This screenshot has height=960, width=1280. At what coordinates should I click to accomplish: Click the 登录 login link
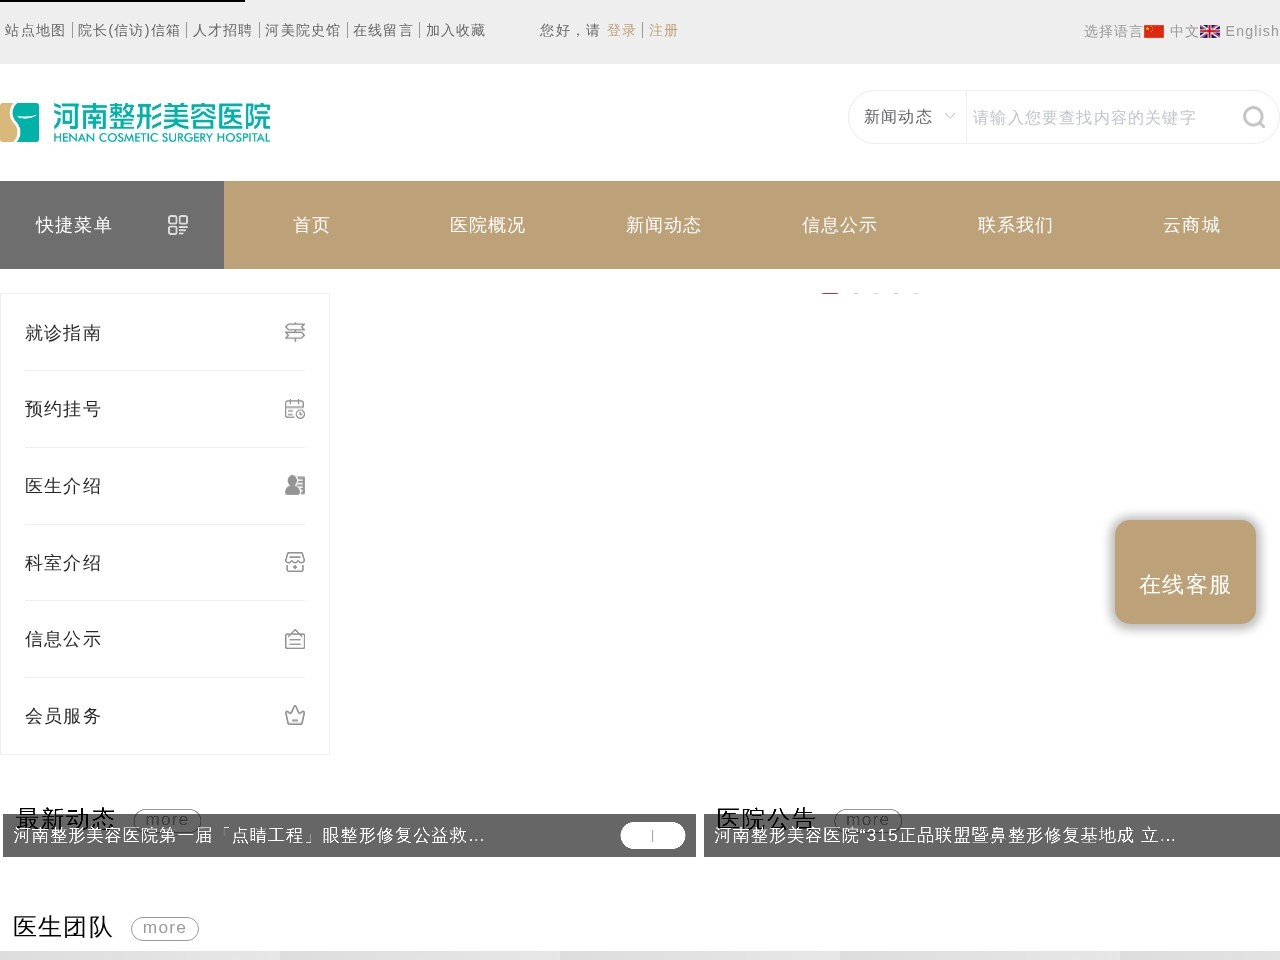621,31
